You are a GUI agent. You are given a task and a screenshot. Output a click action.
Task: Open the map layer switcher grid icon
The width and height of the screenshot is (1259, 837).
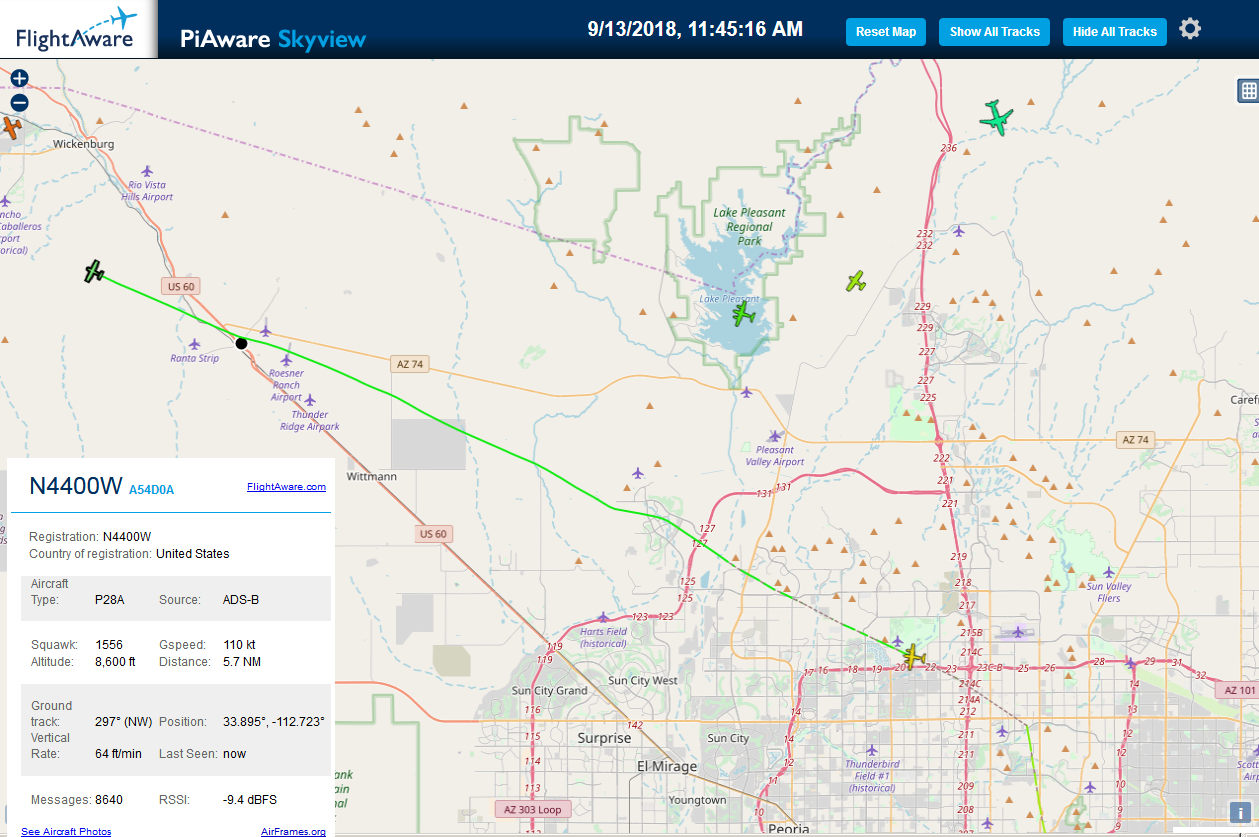coord(1248,91)
